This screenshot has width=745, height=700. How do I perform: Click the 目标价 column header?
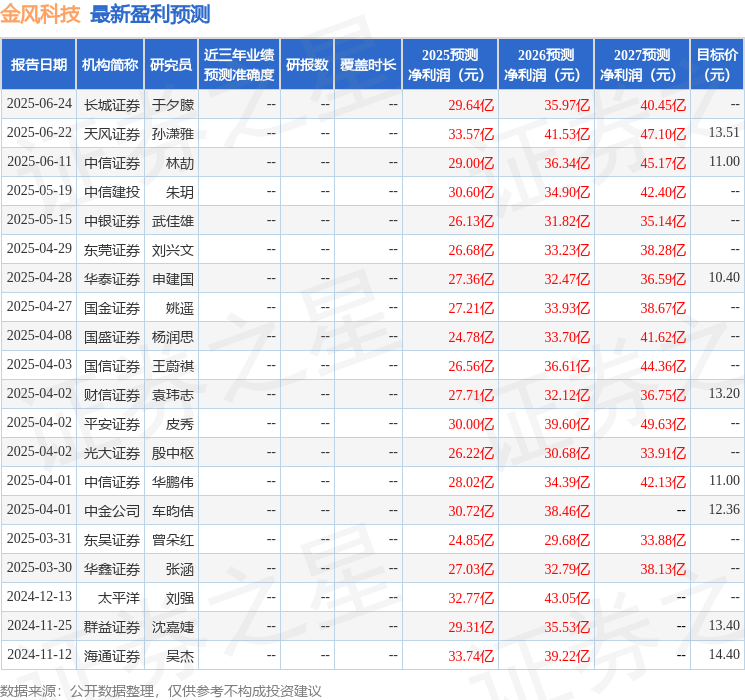coord(717,65)
